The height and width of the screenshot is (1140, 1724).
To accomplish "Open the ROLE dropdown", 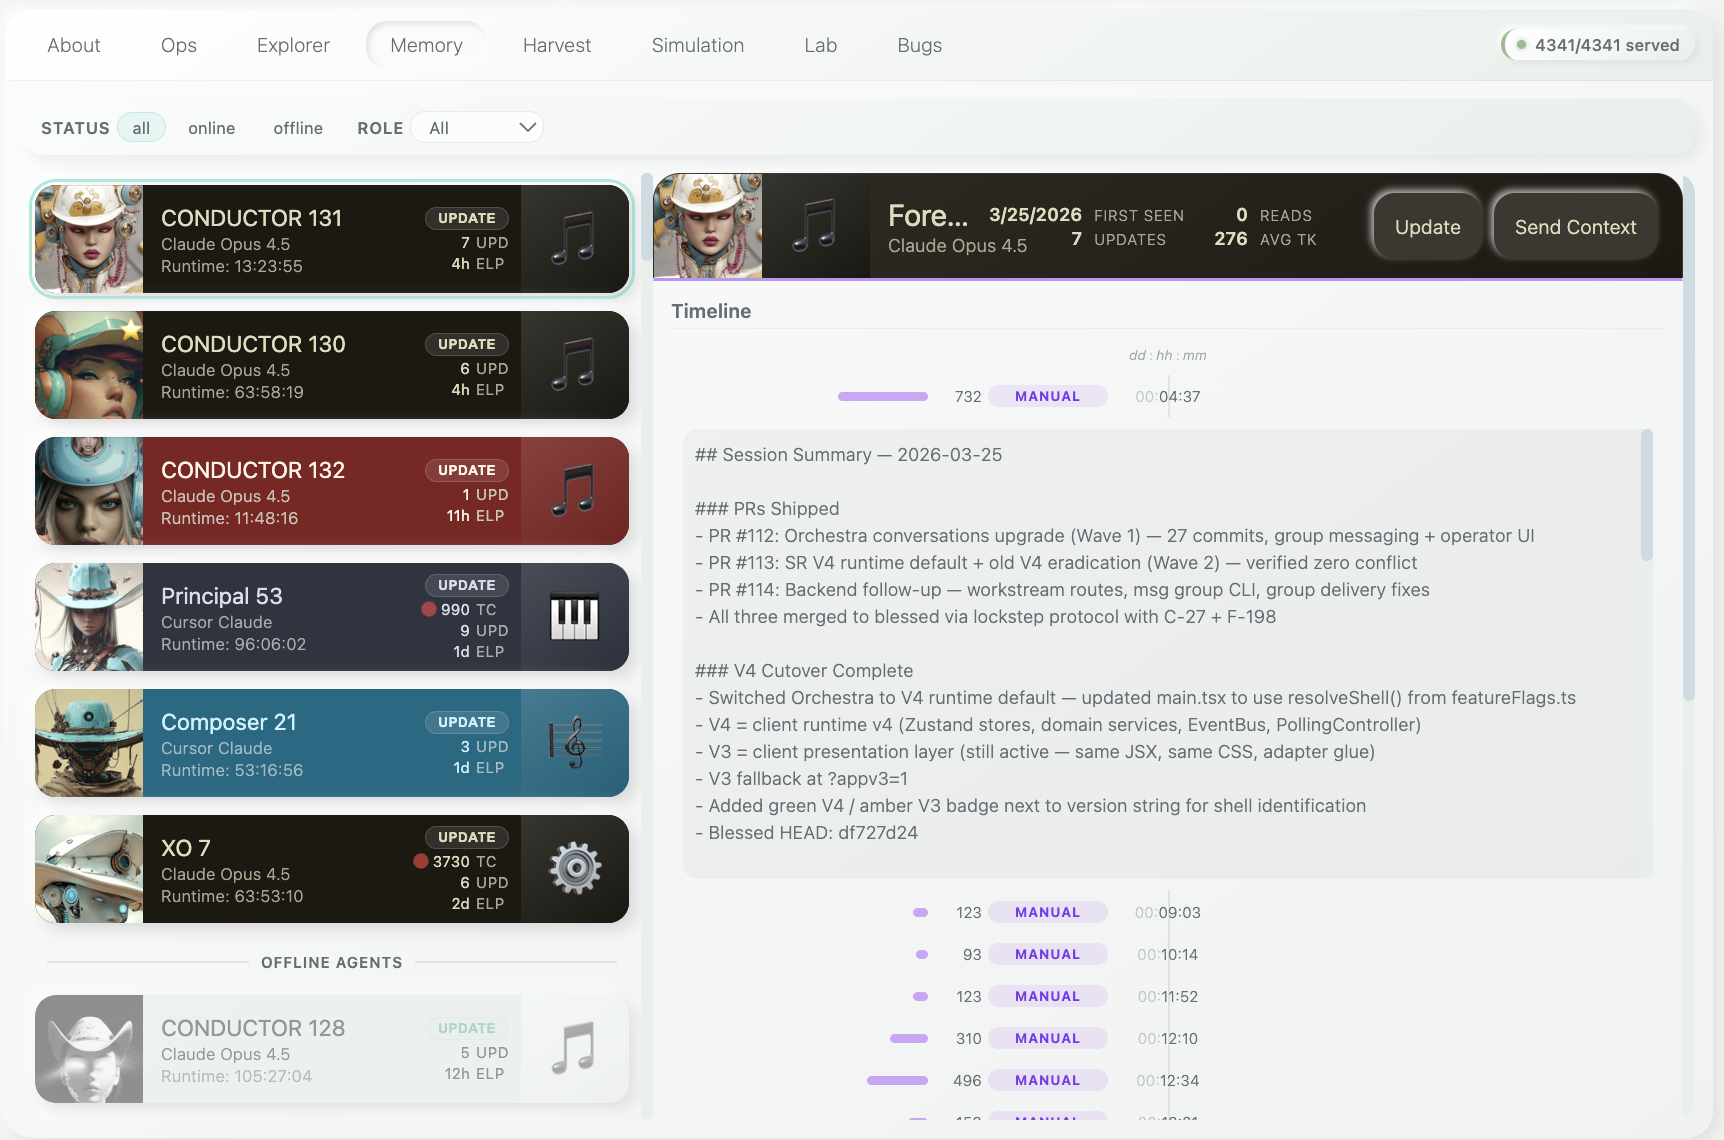I will [x=477, y=127].
